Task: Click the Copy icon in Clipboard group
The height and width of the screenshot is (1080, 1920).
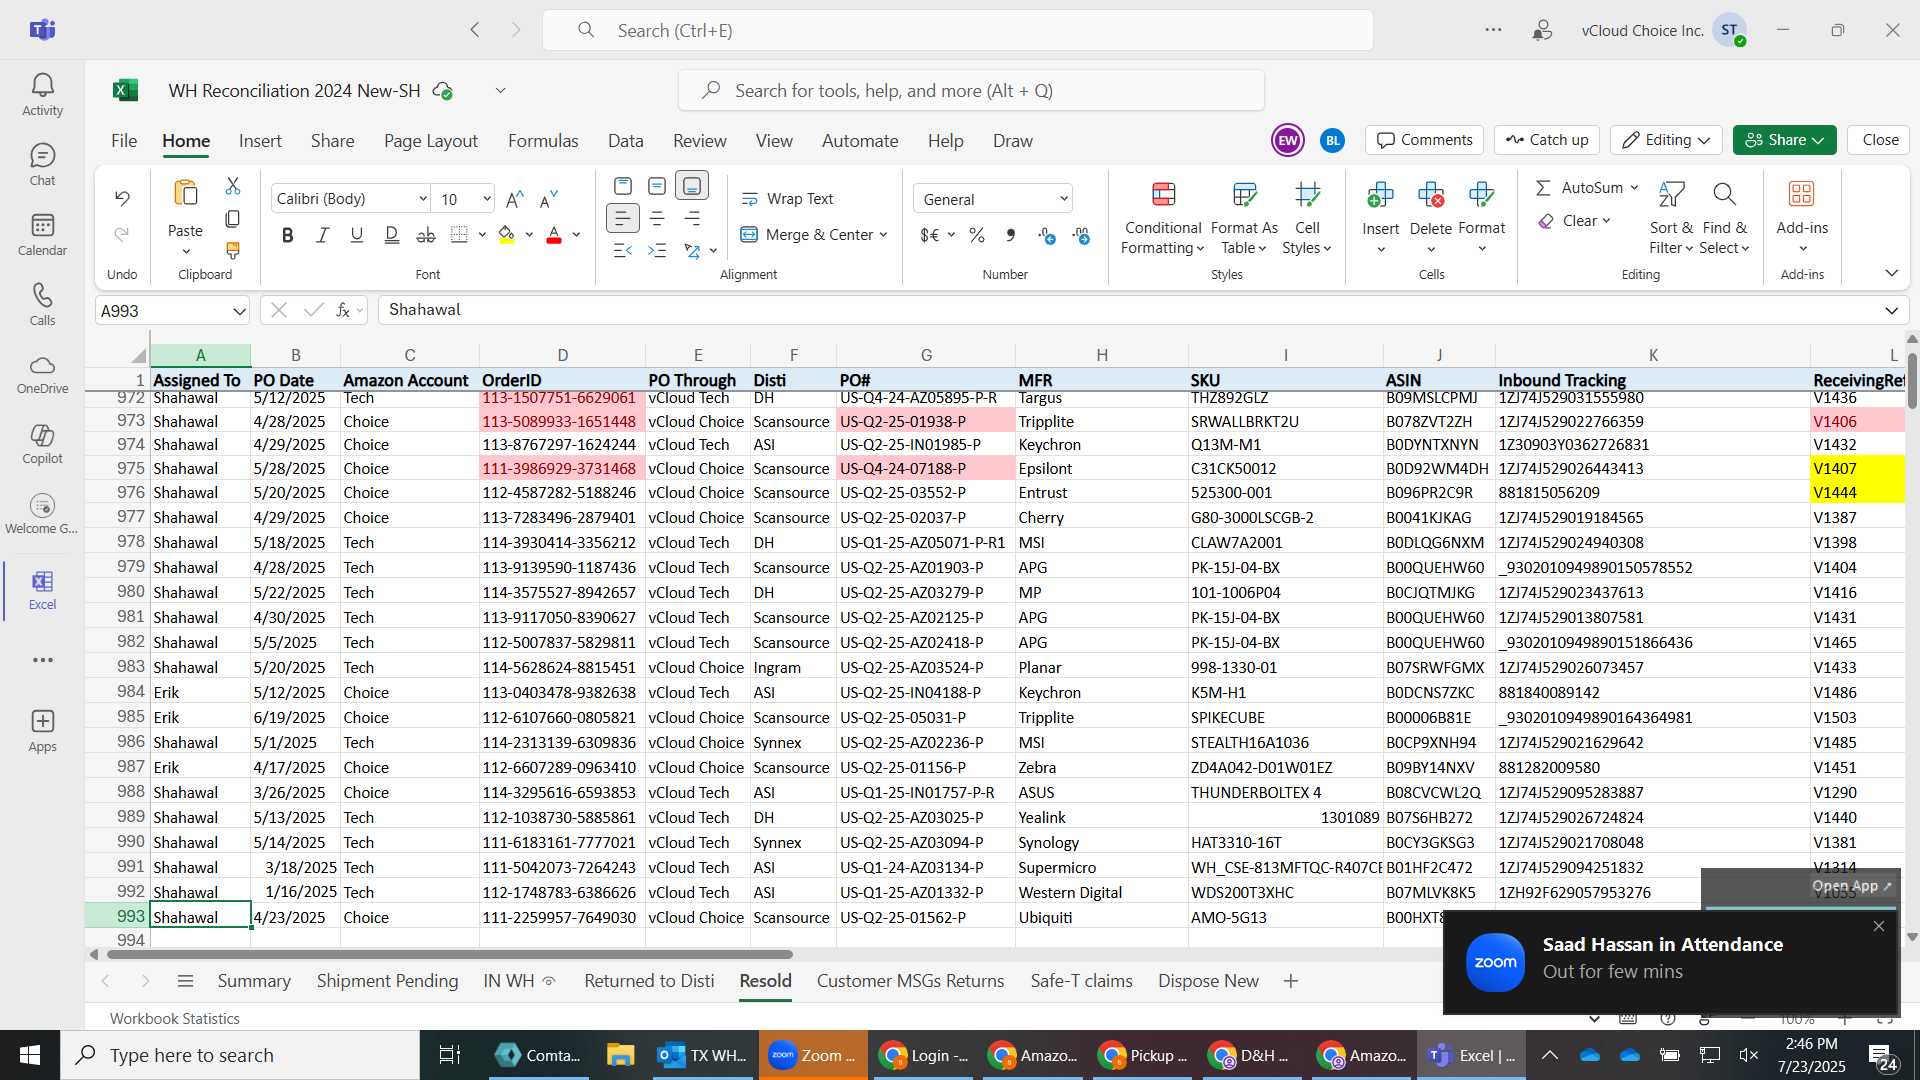Action: click(x=233, y=218)
